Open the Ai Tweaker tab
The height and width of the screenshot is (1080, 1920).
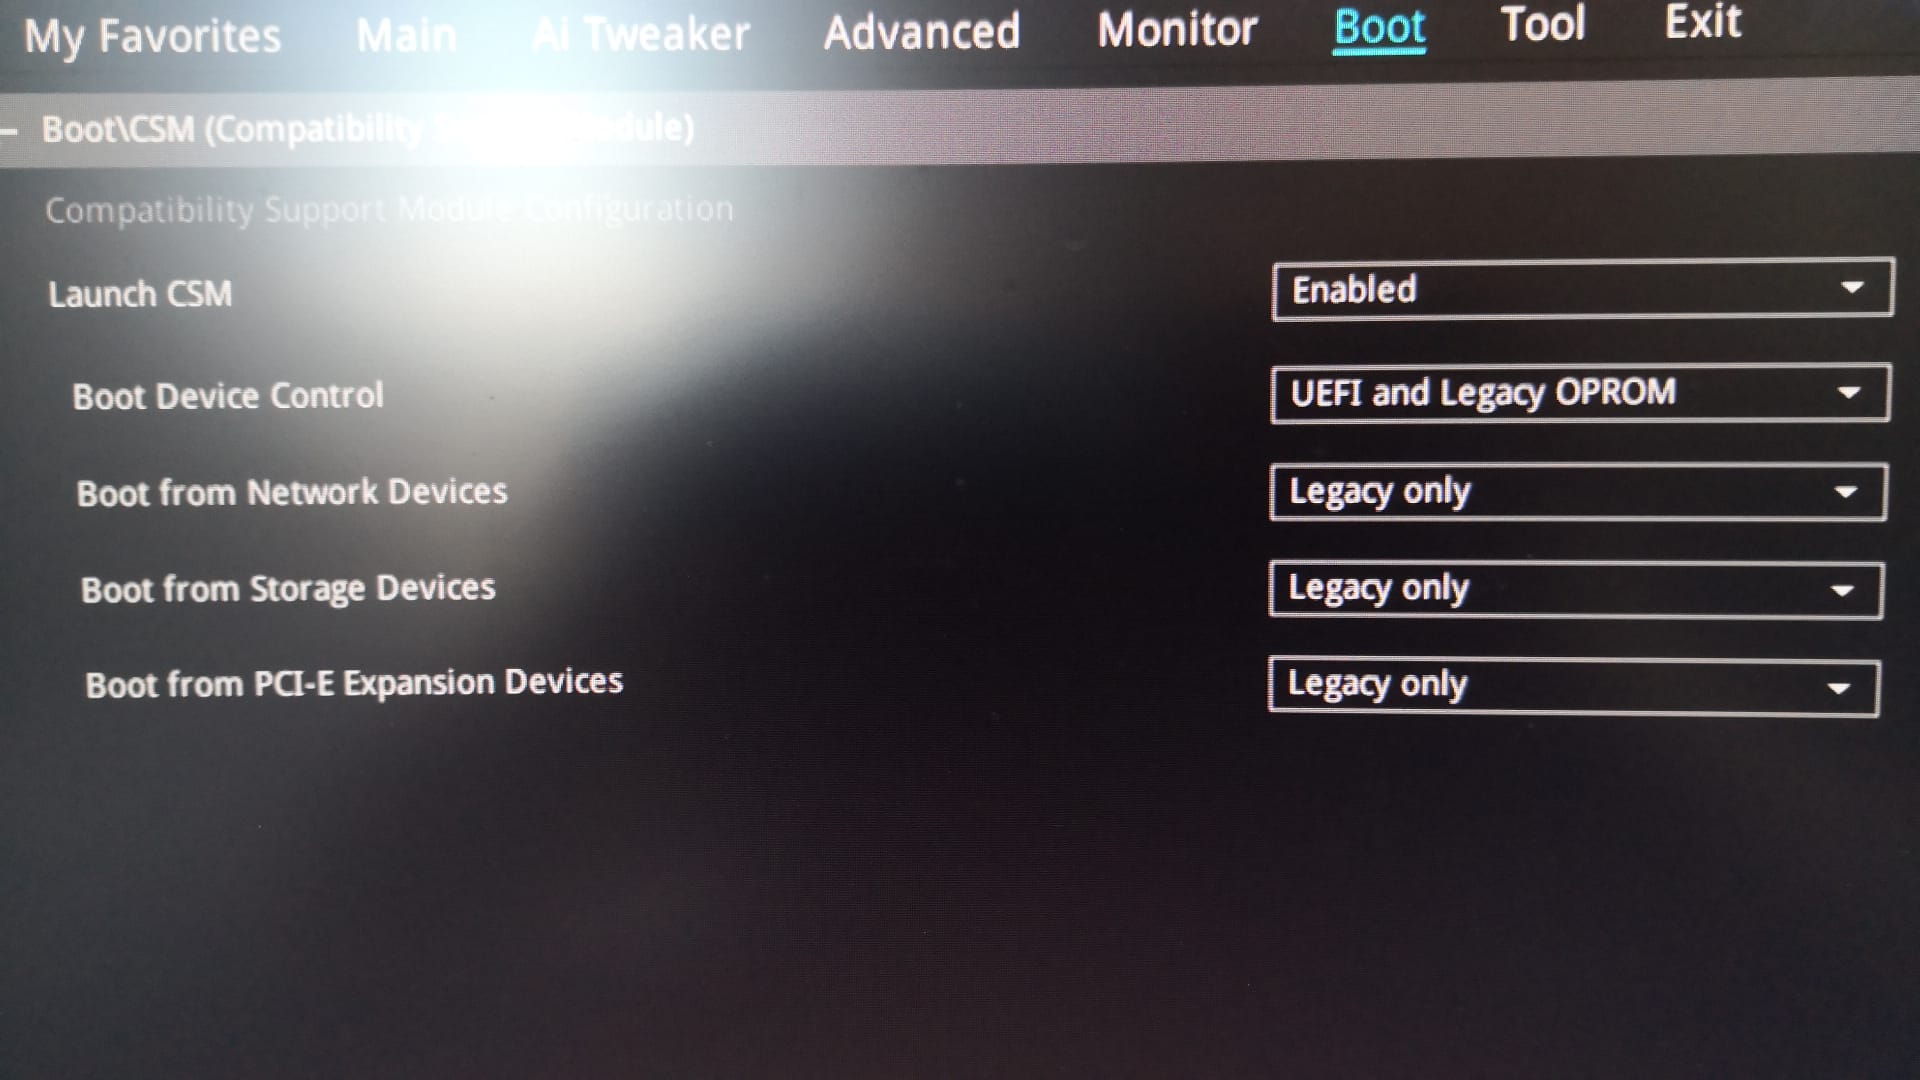[x=641, y=35]
